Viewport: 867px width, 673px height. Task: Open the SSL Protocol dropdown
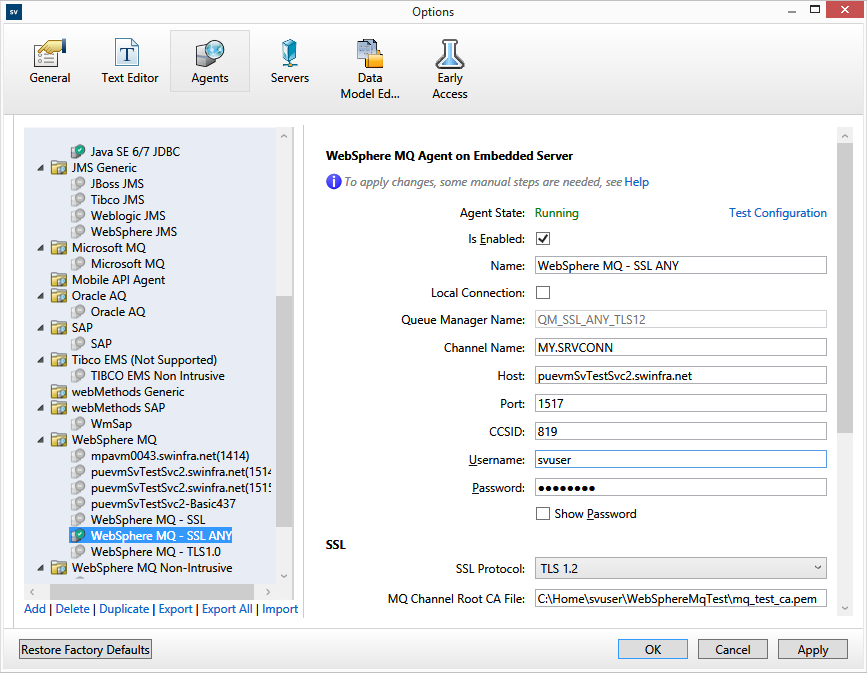[680, 569]
